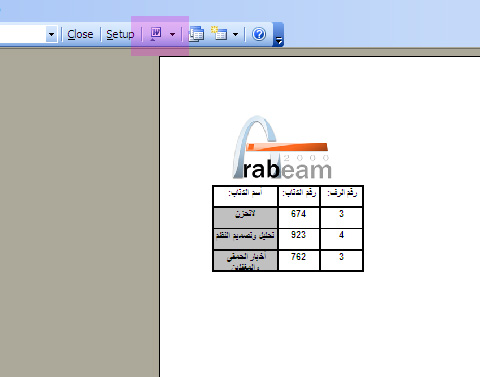
Task: Click the gray book name cell beside 923
Action: coord(245,239)
